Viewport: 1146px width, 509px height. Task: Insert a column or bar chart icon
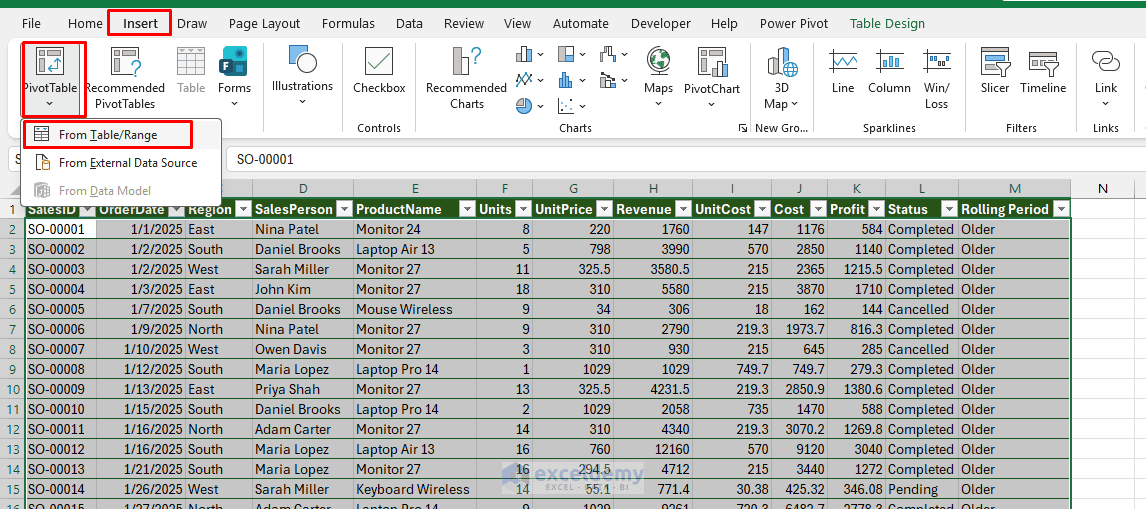click(x=525, y=54)
